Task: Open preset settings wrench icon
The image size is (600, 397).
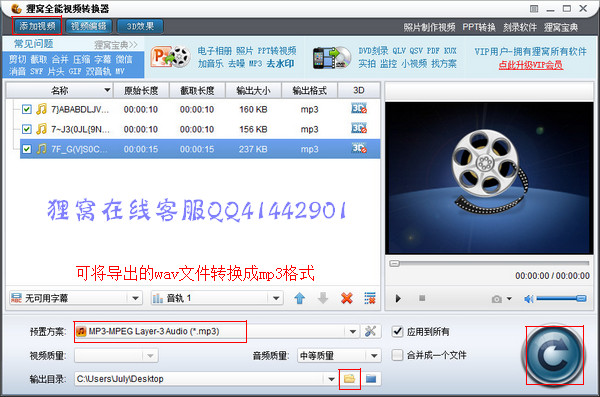Action: tap(370, 331)
